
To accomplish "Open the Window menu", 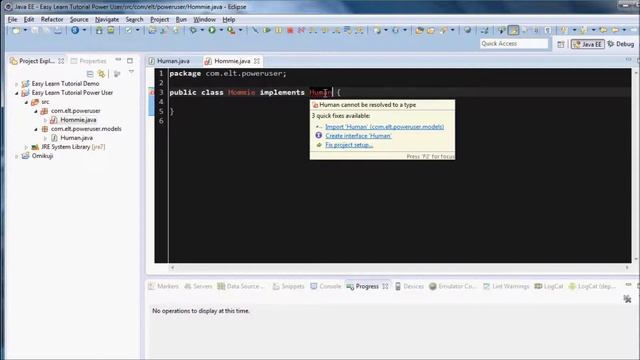I will [204, 19].
